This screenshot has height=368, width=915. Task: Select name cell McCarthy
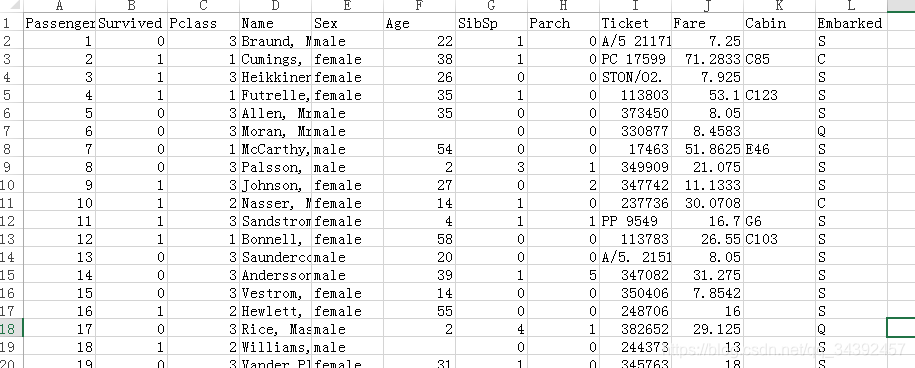pyautogui.click(x=275, y=149)
